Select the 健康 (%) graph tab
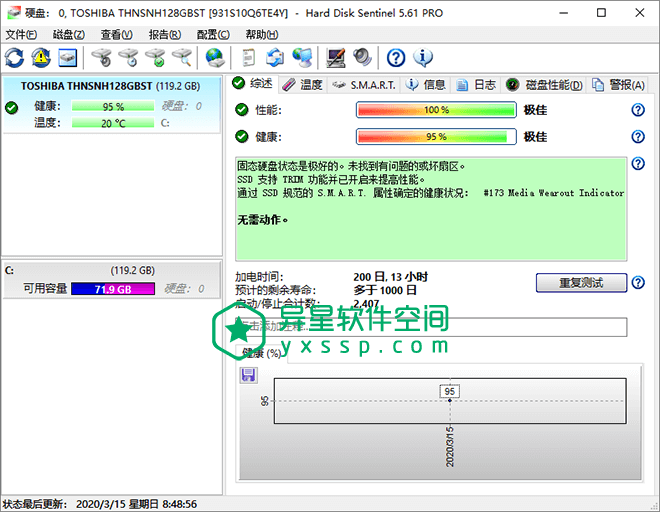The image size is (660, 512). [261, 353]
